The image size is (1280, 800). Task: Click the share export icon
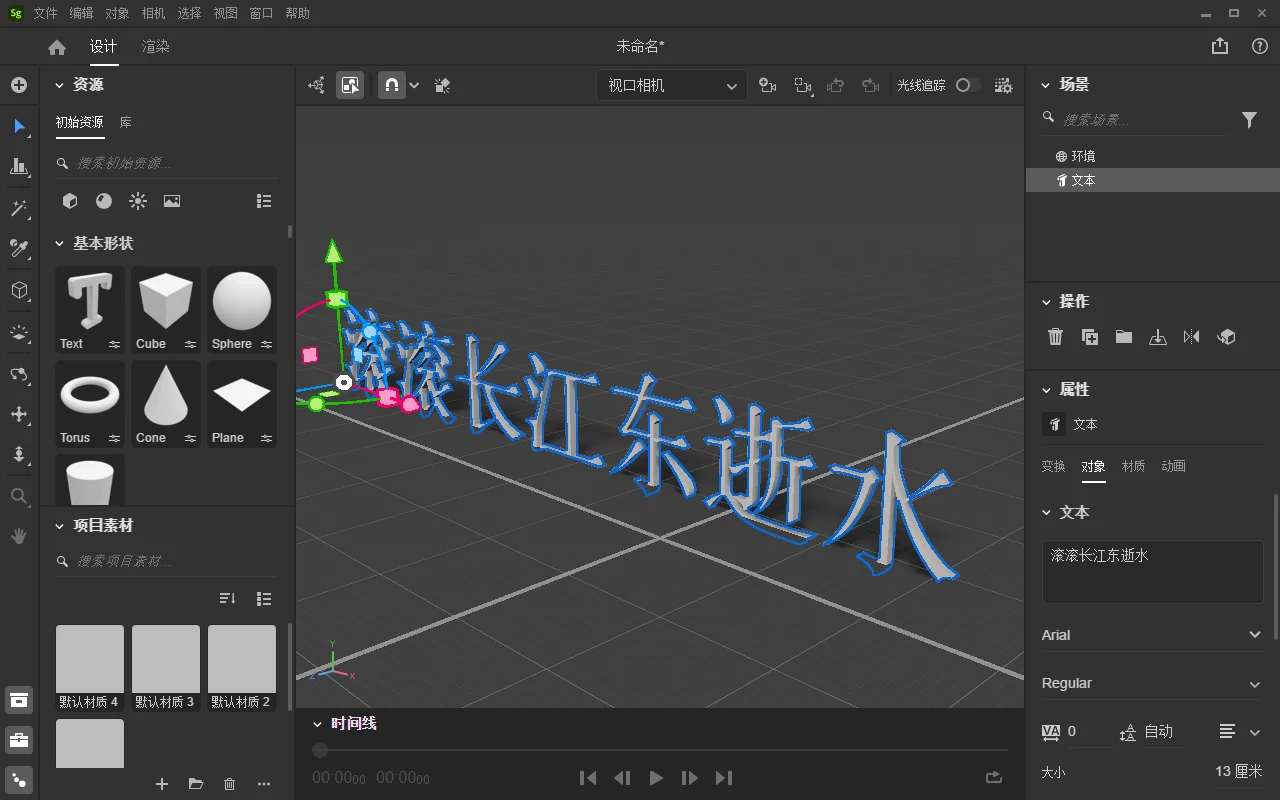1220,46
